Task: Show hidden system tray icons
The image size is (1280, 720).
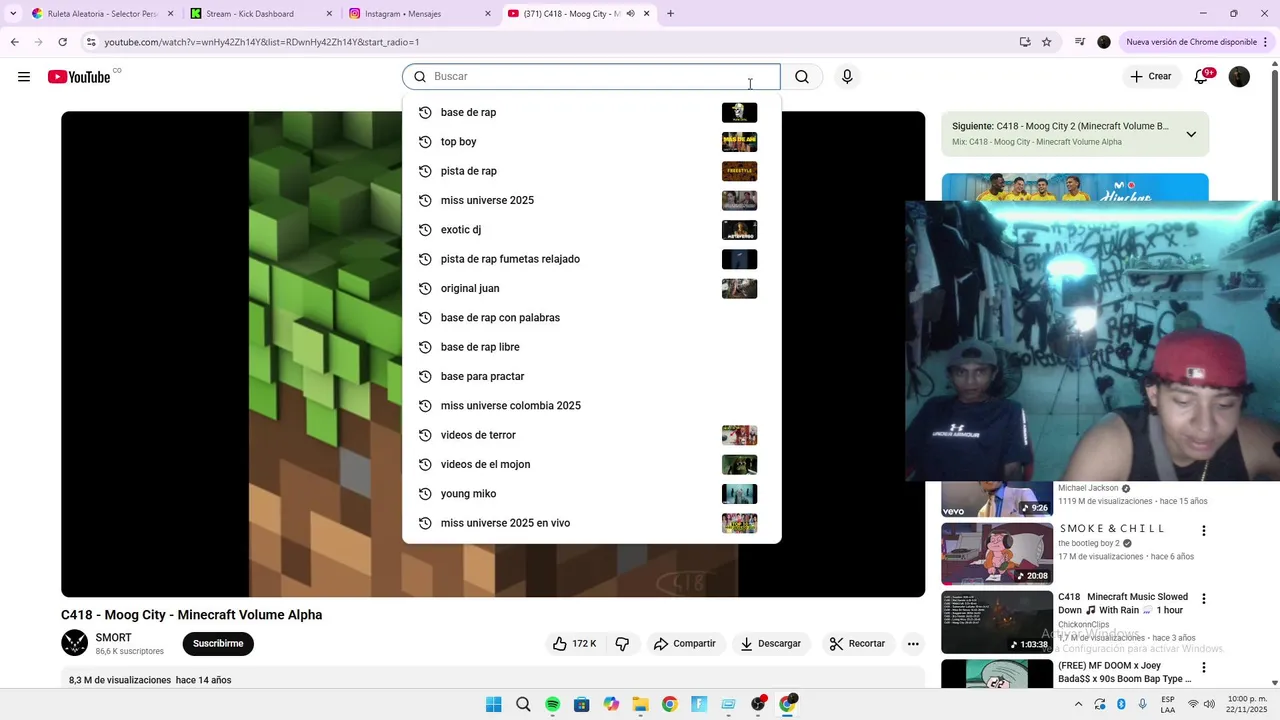Action: [1078, 704]
